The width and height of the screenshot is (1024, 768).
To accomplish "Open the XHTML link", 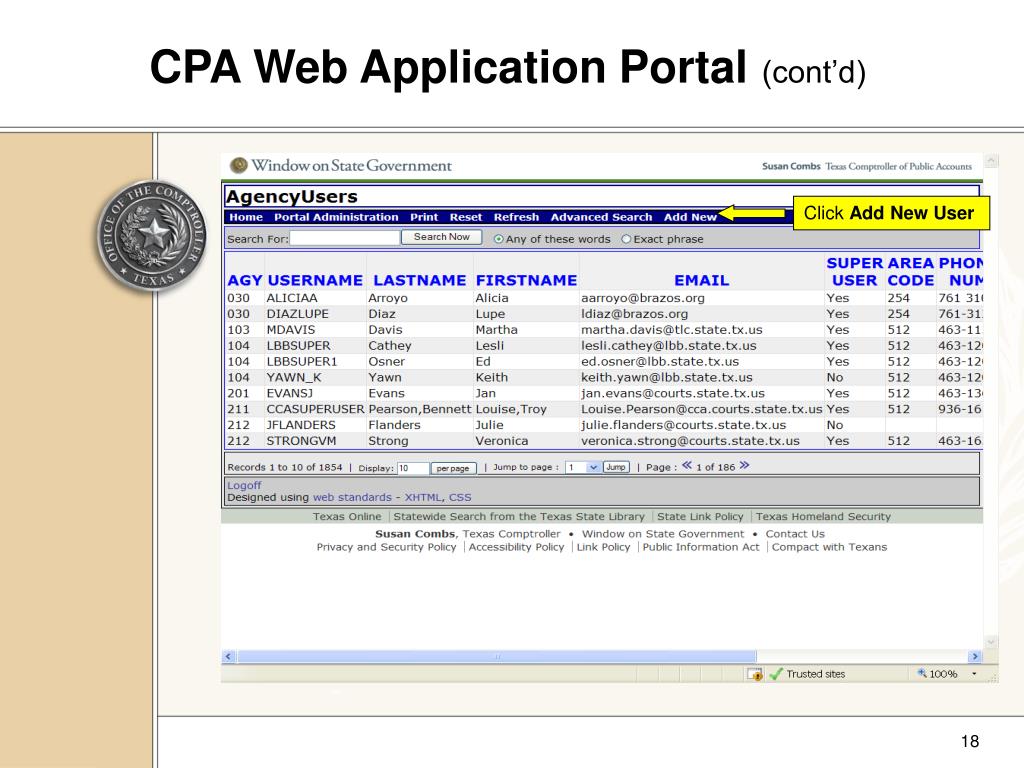I will (423, 497).
